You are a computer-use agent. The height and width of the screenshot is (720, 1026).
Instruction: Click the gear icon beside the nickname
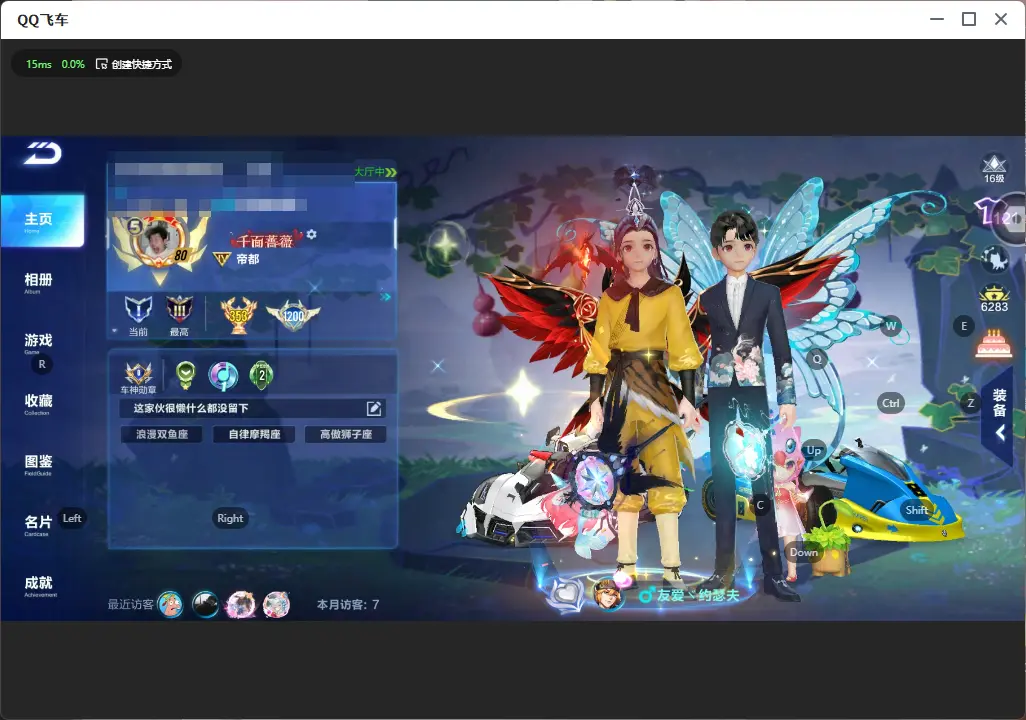pos(311,234)
